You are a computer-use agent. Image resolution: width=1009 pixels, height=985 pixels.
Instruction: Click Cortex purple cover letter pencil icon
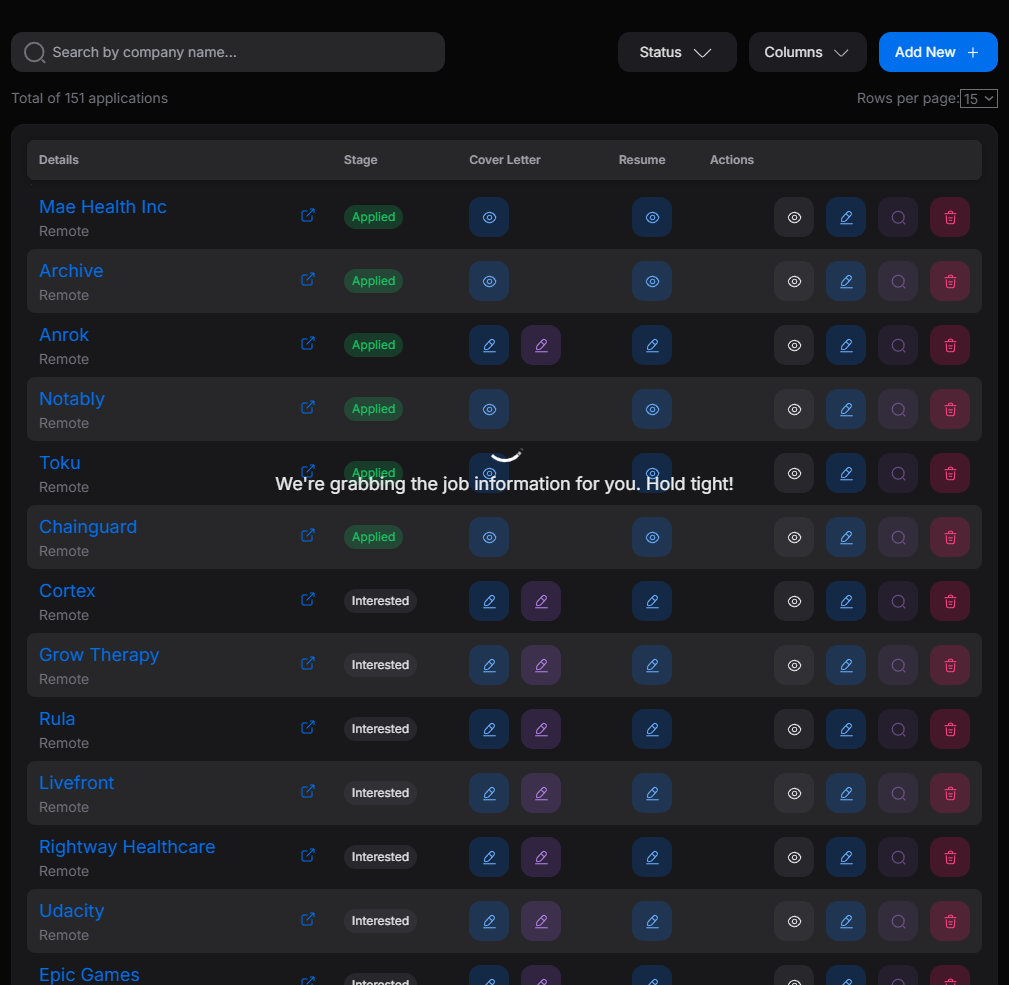[541, 601]
